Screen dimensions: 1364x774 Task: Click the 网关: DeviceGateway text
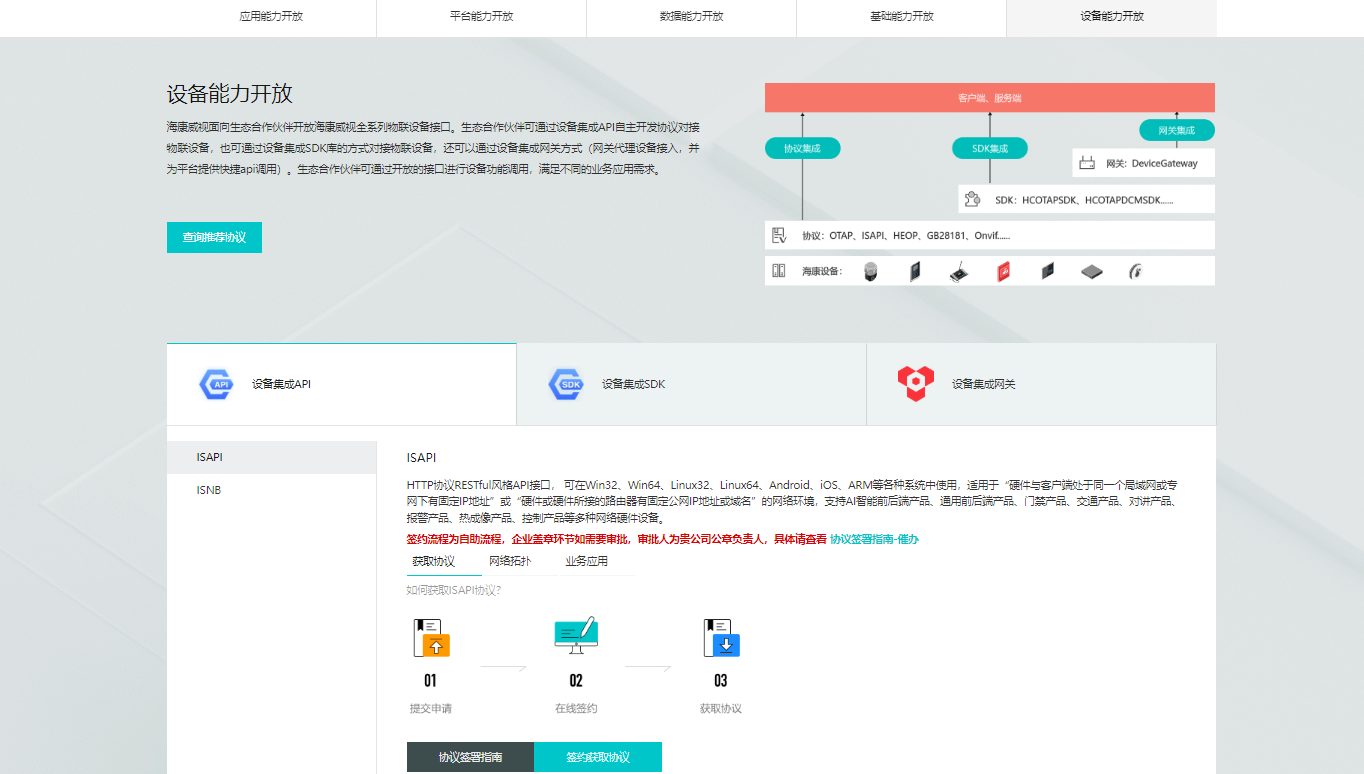tap(1152, 163)
